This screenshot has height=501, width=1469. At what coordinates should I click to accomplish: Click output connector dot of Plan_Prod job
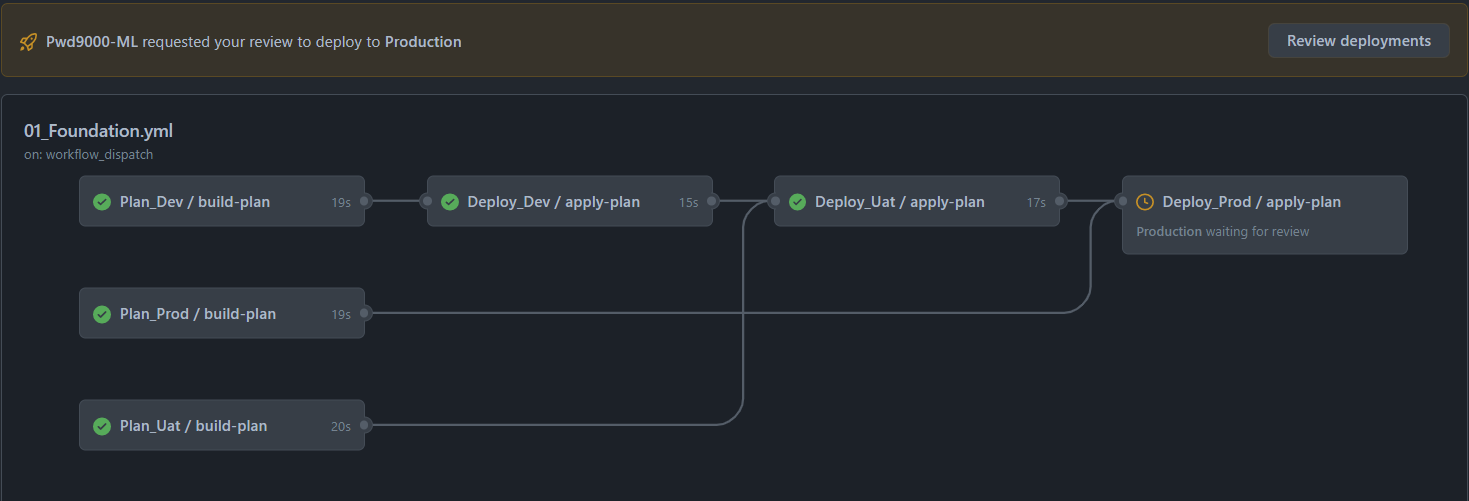point(365,313)
